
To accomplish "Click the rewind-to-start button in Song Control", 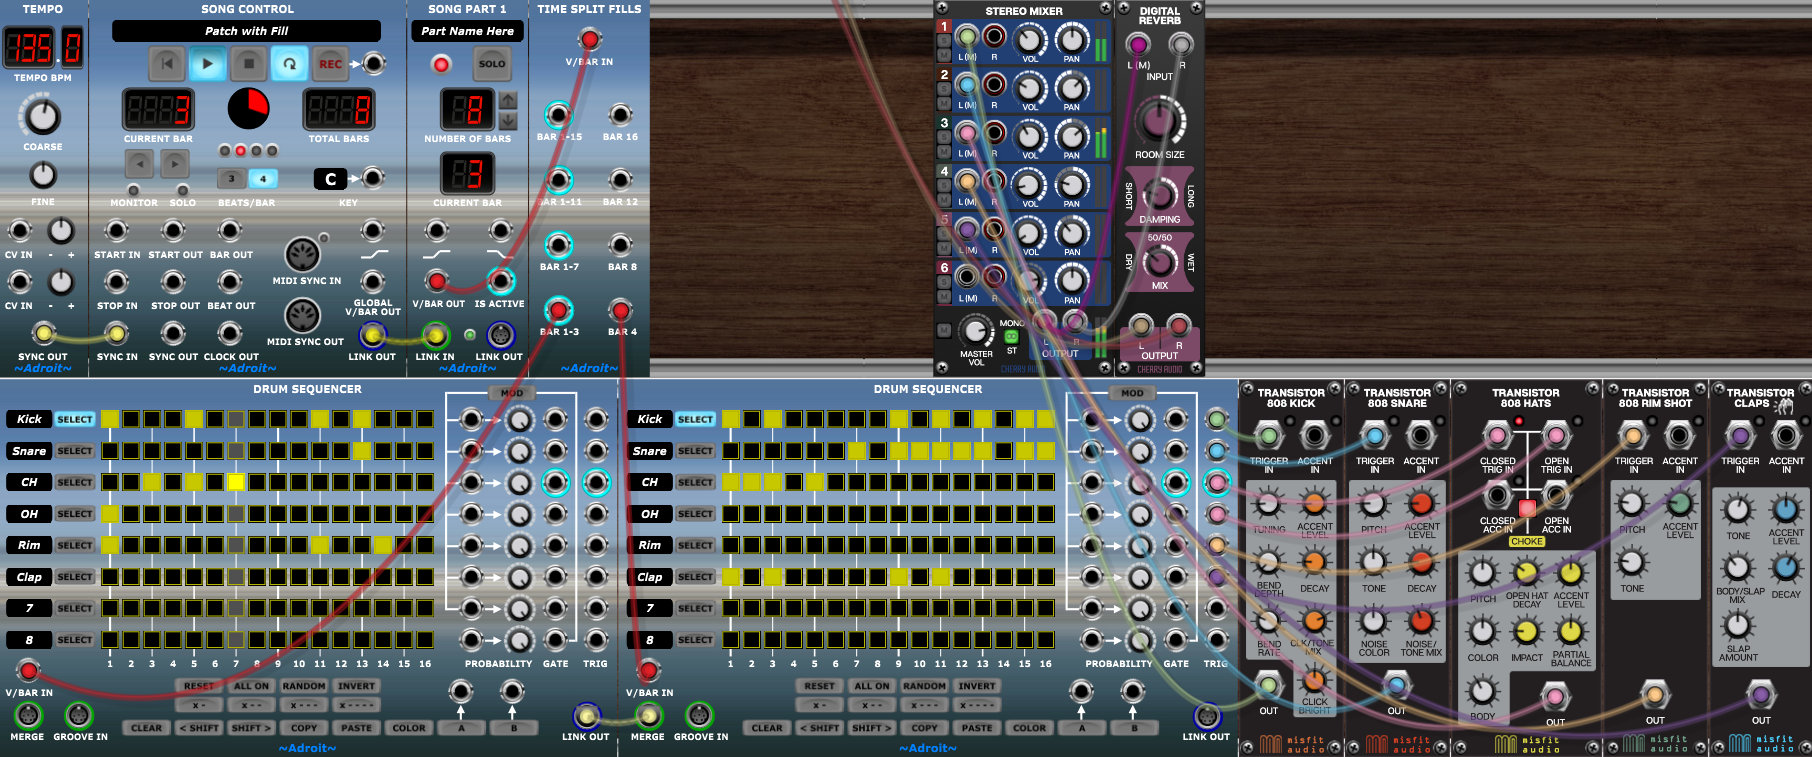I will coord(167,64).
